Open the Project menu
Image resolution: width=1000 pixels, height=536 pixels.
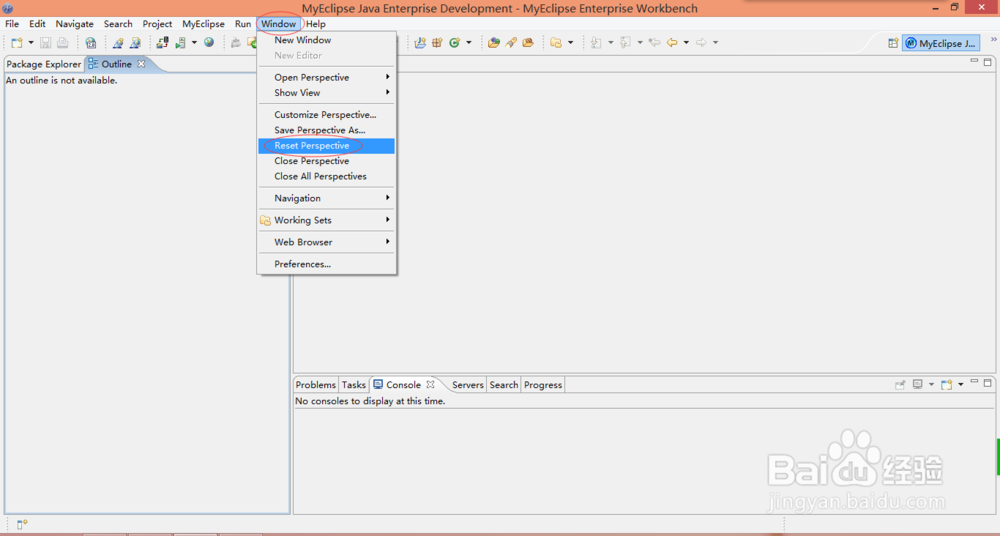158,24
